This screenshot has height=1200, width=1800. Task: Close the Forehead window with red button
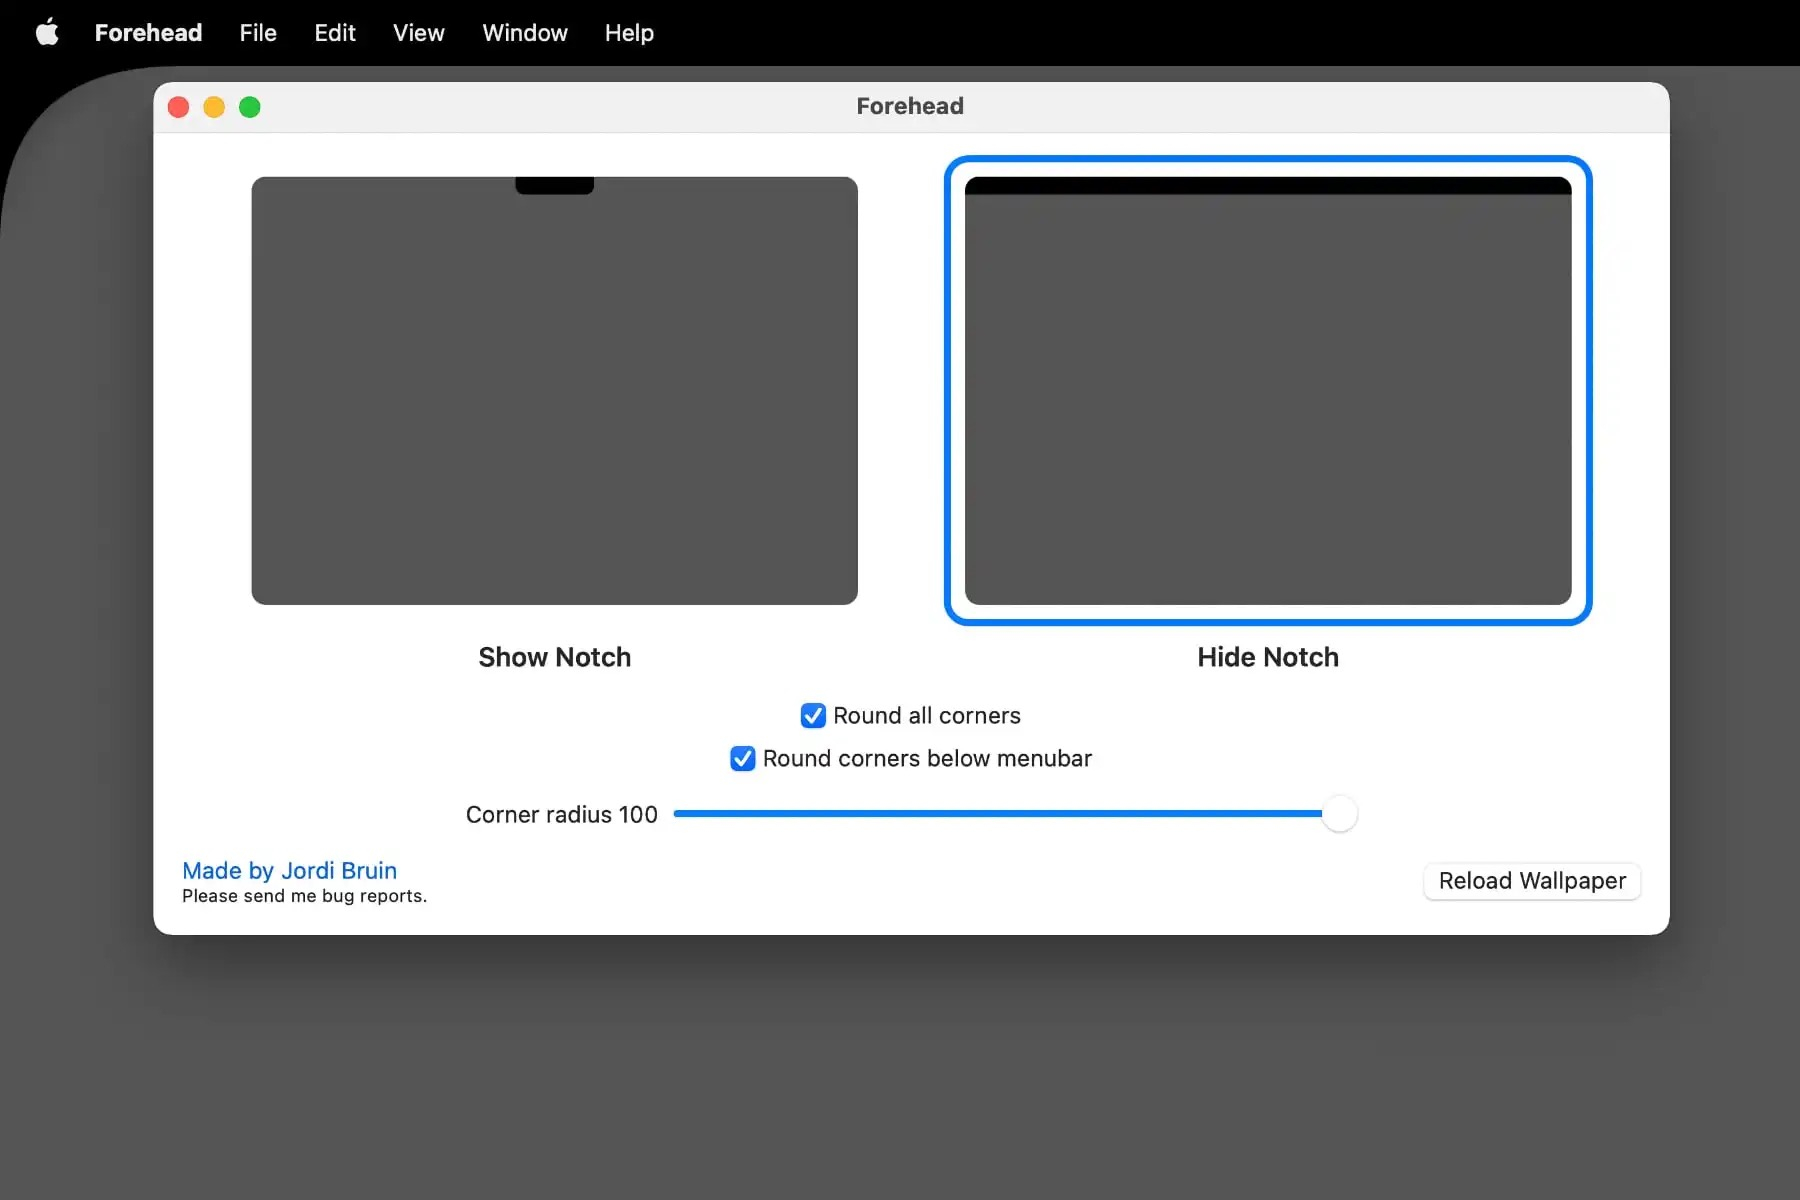tap(179, 107)
